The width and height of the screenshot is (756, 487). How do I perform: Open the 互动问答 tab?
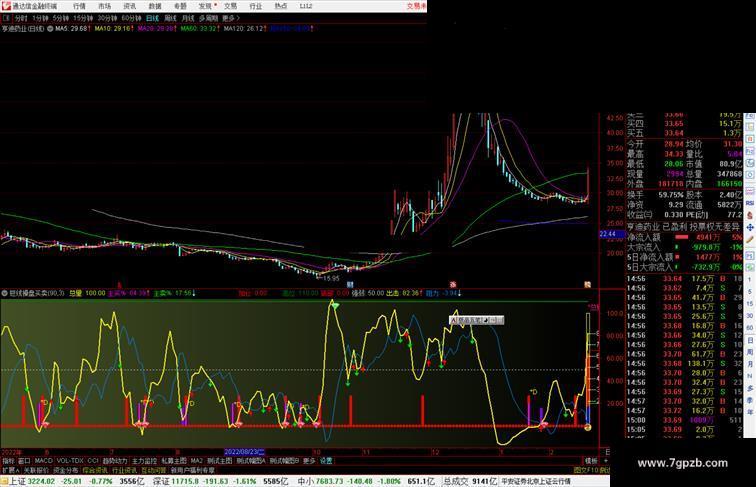click(x=154, y=470)
